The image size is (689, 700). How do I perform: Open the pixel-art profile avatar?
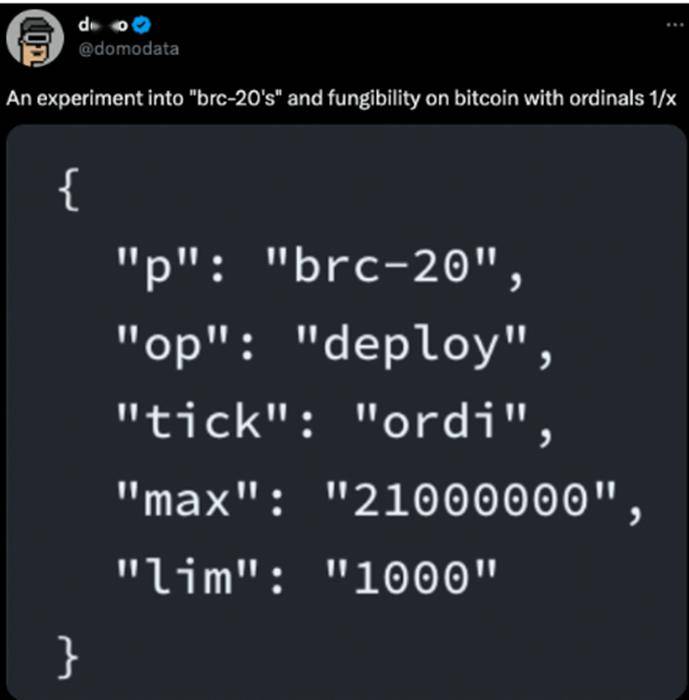coord(35,38)
